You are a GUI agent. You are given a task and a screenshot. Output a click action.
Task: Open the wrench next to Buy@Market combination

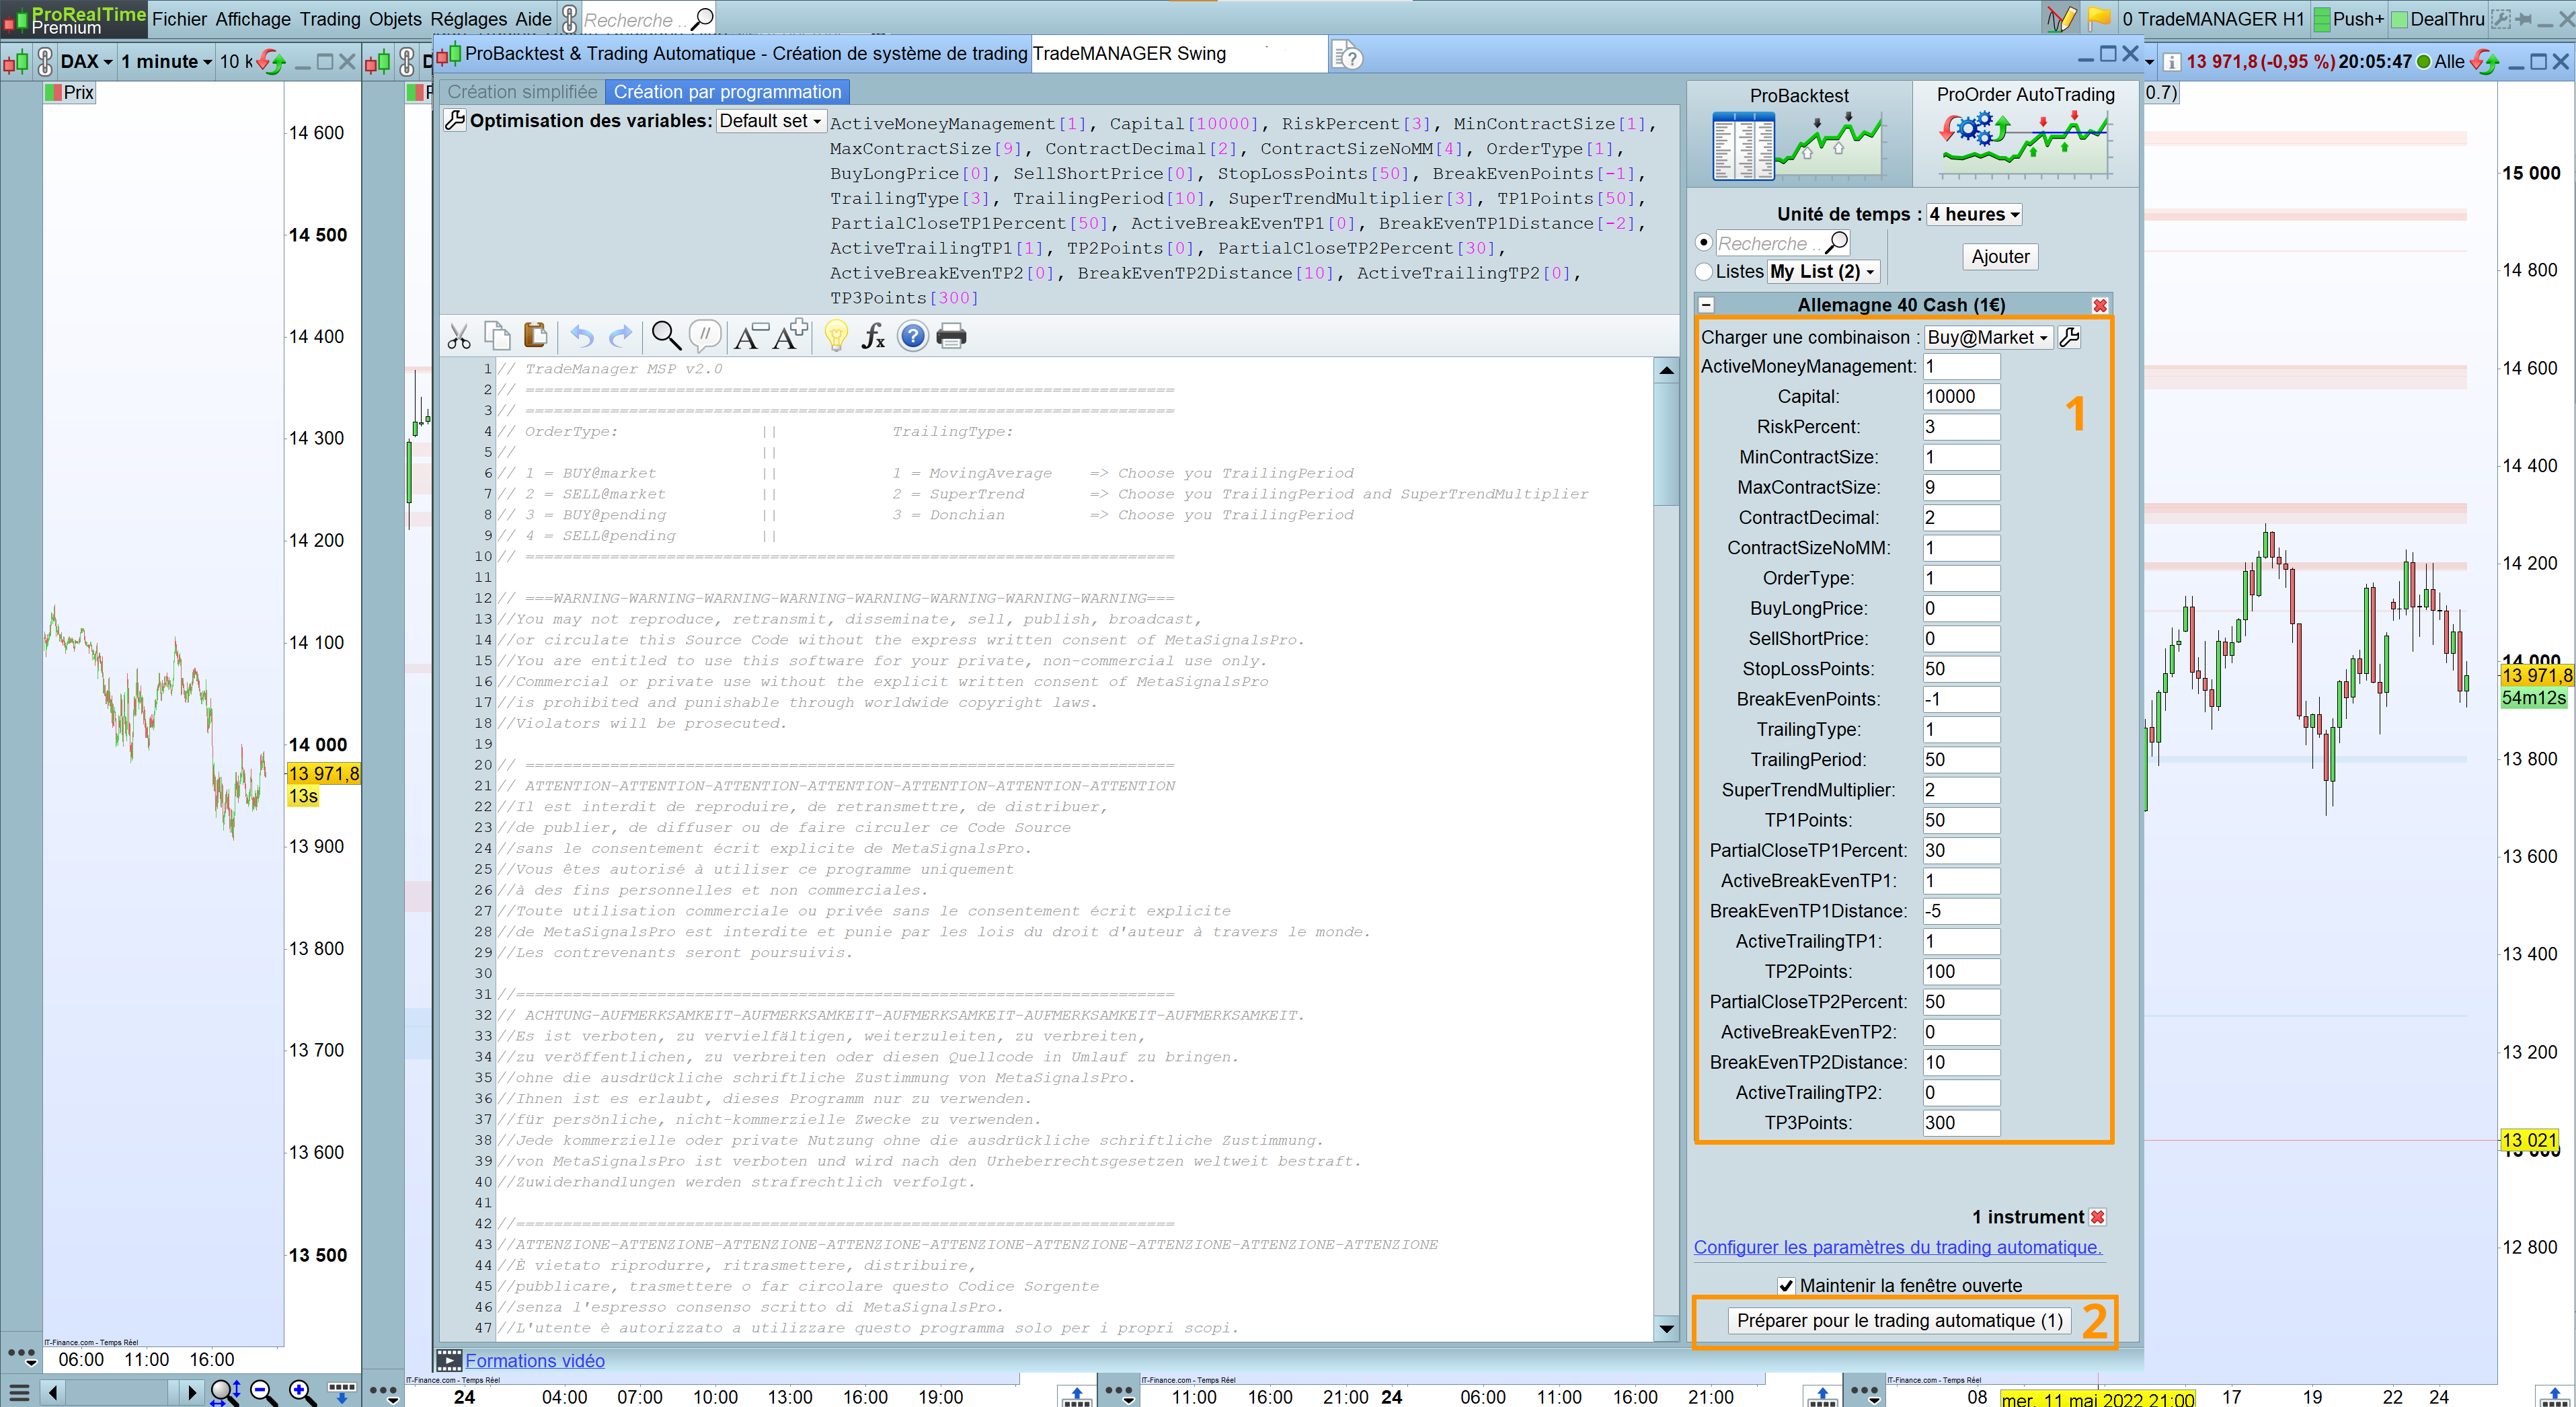(x=2070, y=337)
